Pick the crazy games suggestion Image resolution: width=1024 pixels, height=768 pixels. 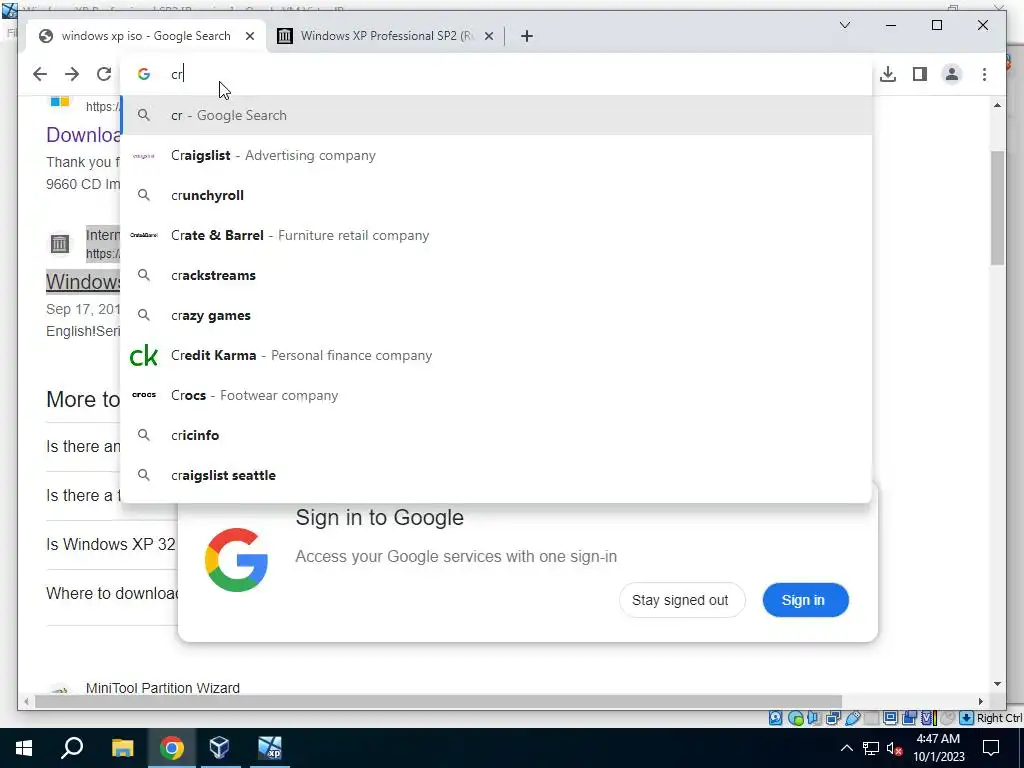[496, 315]
